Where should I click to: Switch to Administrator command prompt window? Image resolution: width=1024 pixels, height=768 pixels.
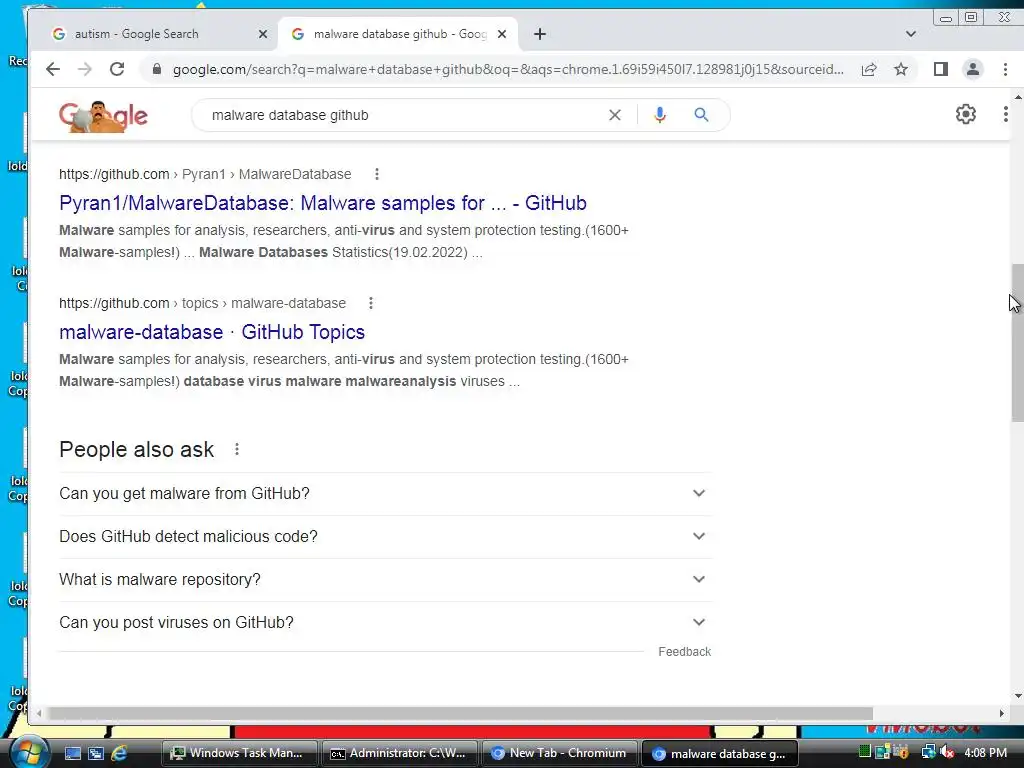[400, 753]
